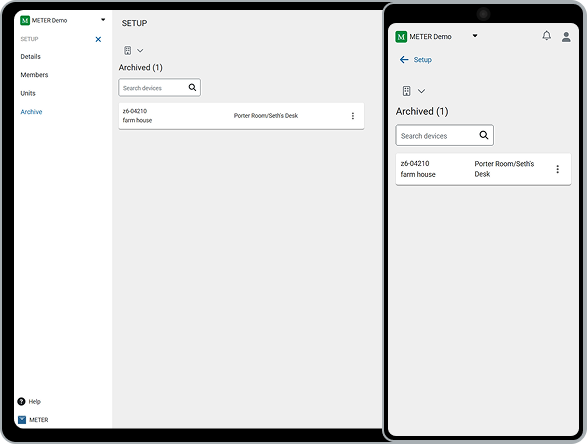Image resolution: width=587 pixels, height=444 pixels.
Task: Click the building icon in the tablet view
Action: pyautogui.click(x=128, y=51)
